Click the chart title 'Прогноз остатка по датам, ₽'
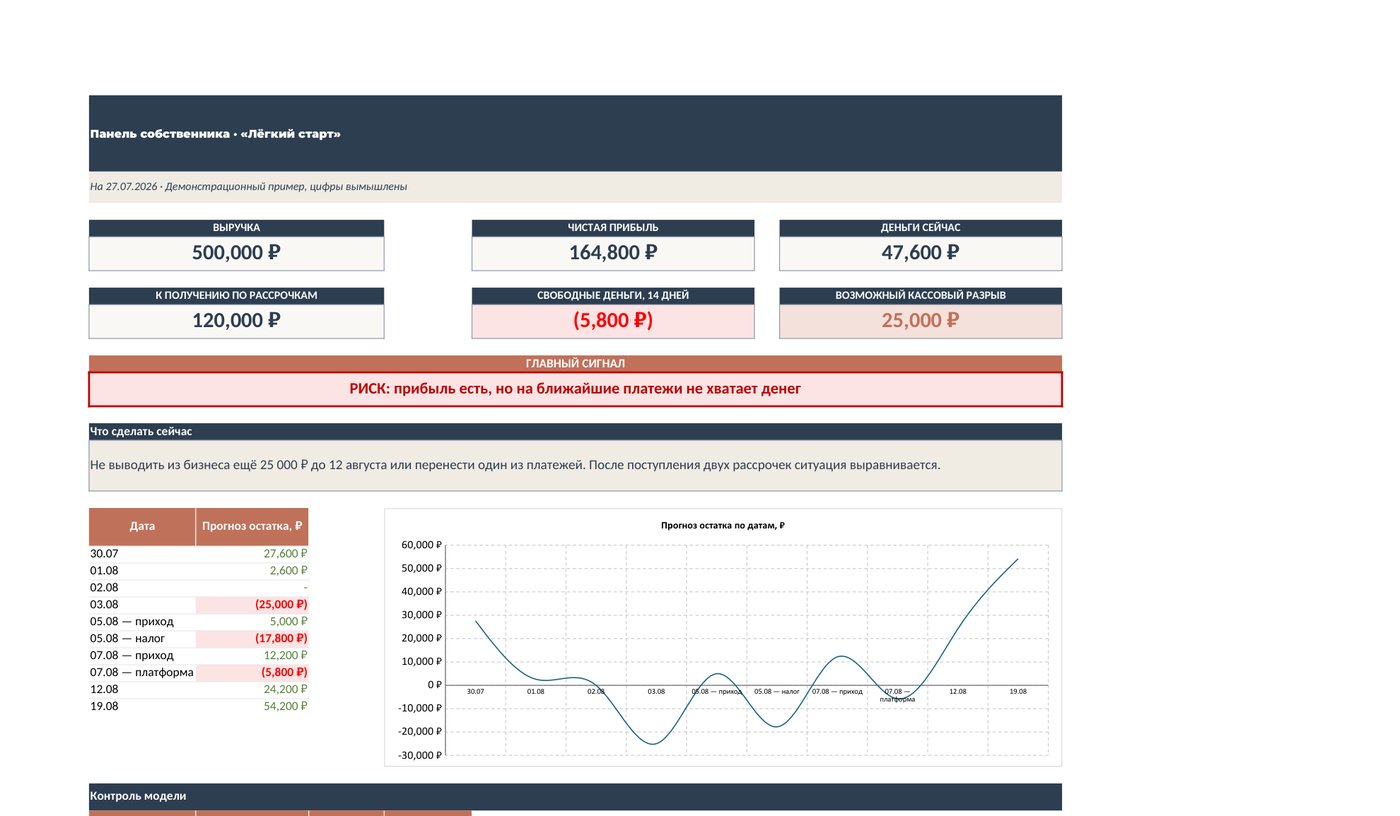 click(723, 526)
